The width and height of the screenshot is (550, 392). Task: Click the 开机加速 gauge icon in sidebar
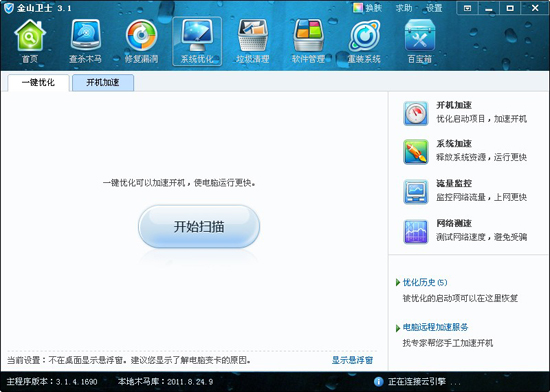click(x=416, y=113)
